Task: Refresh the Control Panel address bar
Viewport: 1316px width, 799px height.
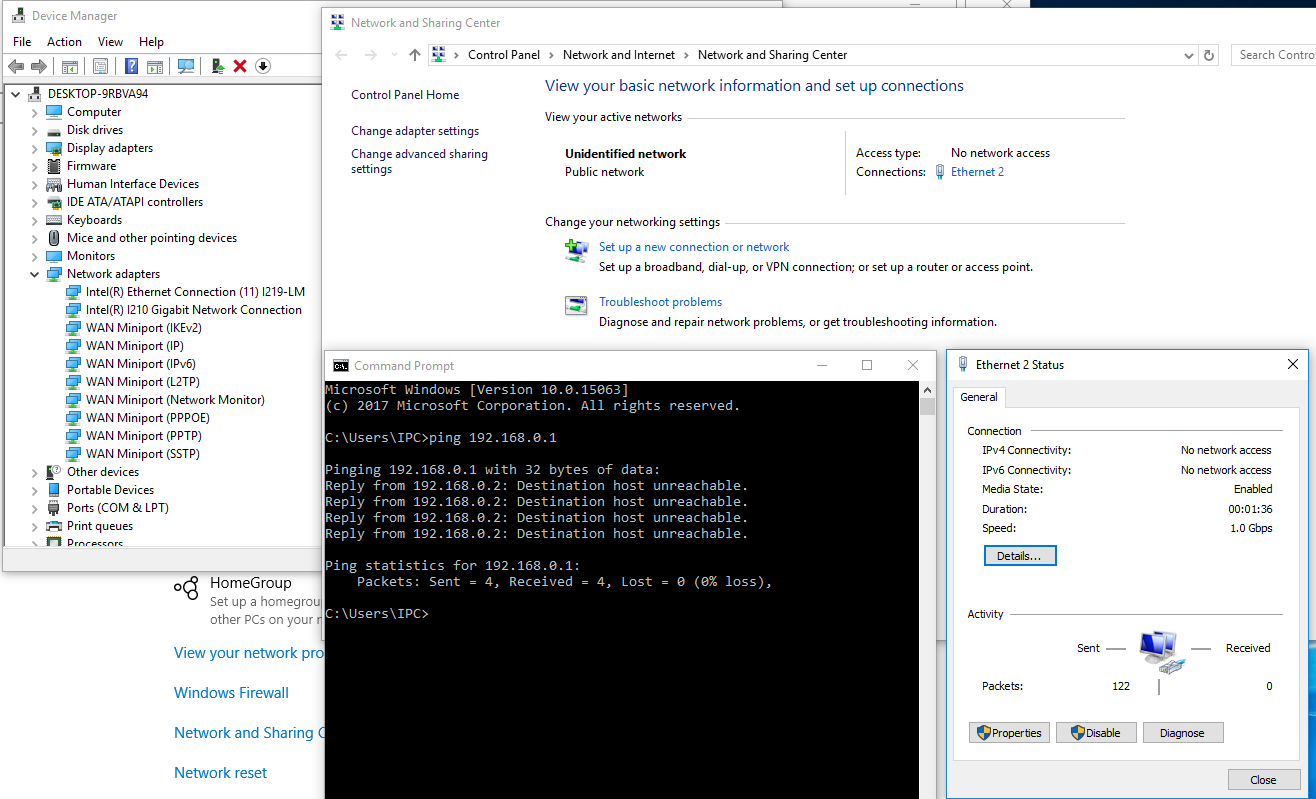Action: (x=1209, y=55)
